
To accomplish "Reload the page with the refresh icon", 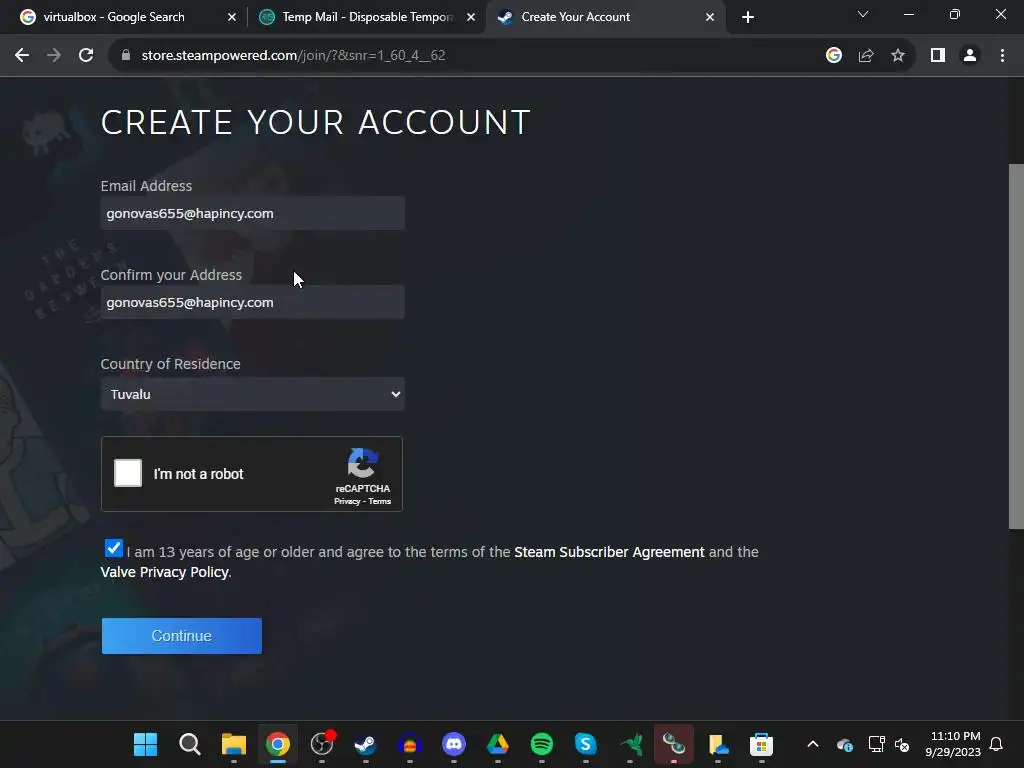I will [86, 56].
